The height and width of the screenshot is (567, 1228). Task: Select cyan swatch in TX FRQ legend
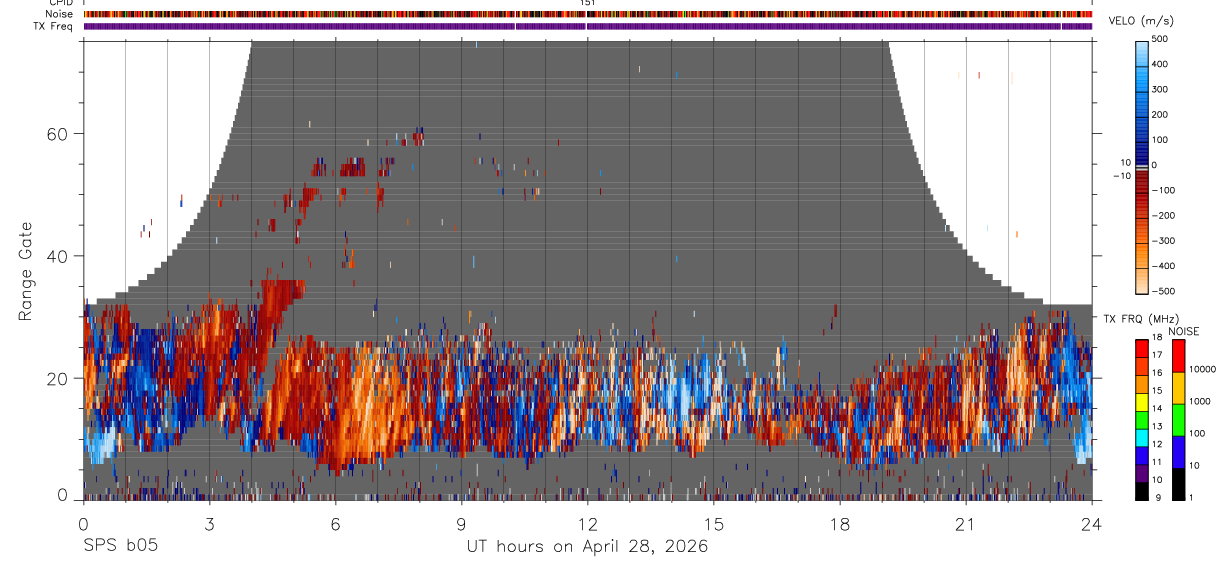click(1142, 438)
